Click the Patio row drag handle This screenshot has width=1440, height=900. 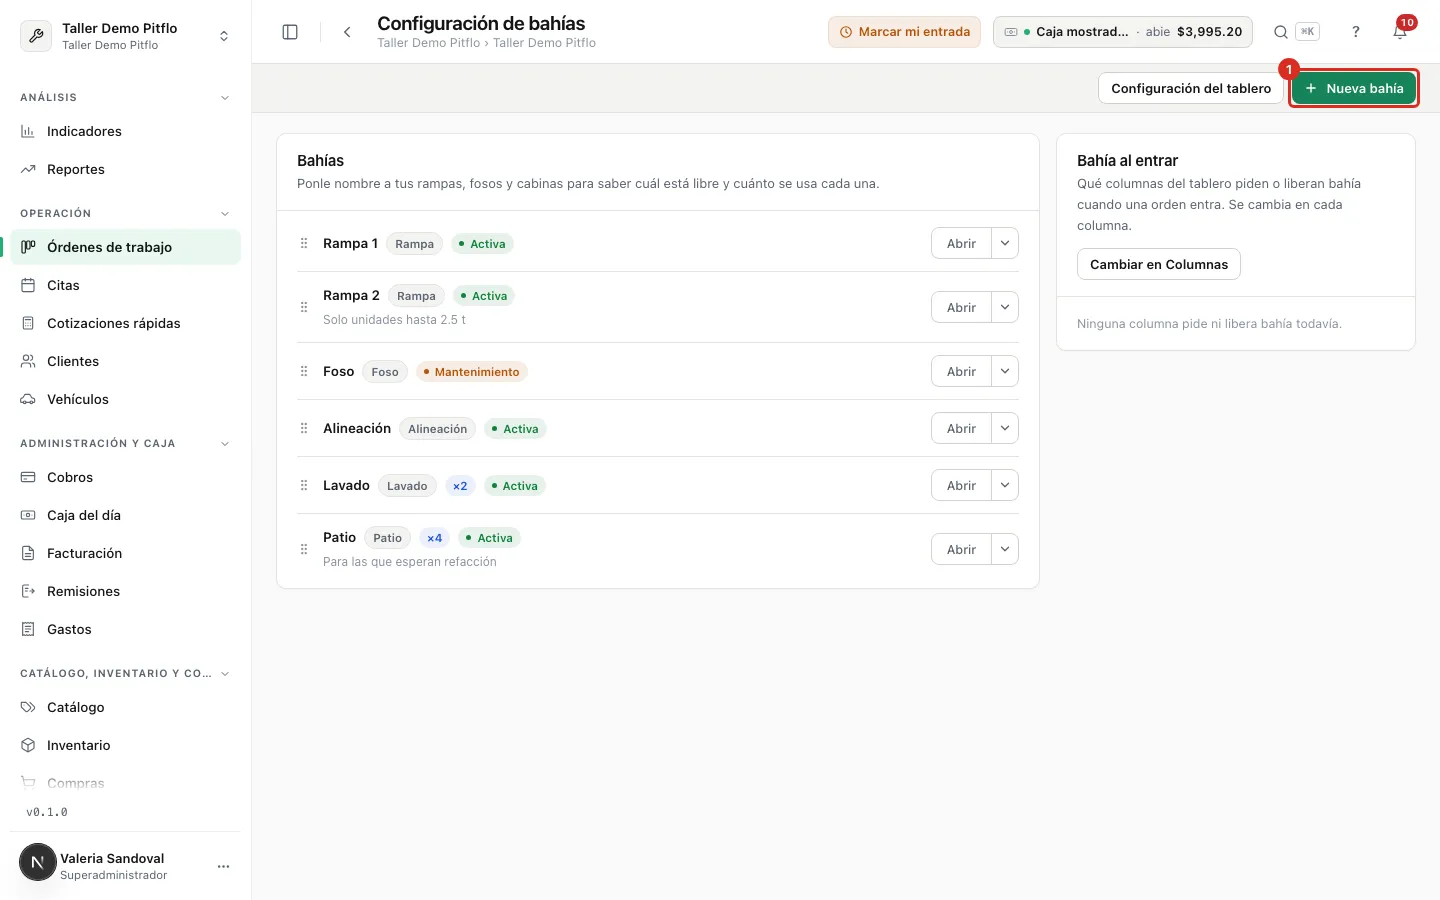point(304,549)
